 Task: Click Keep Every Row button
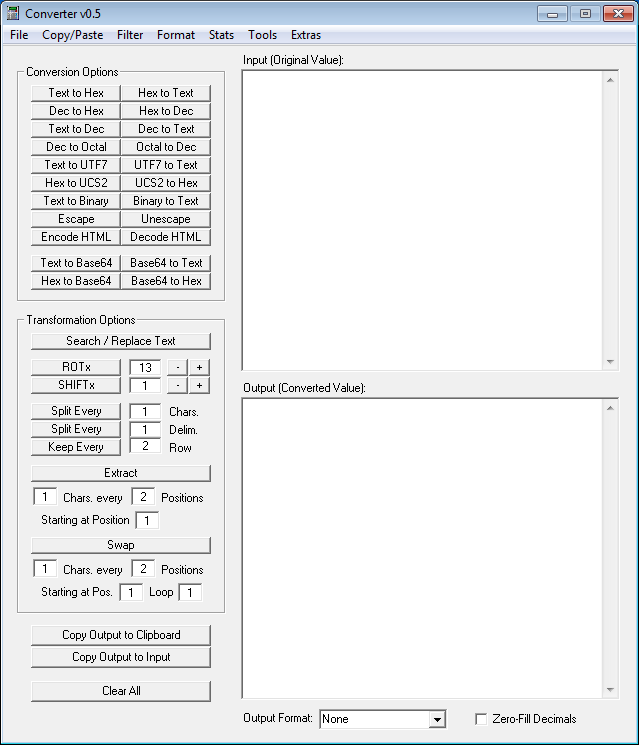[x=76, y=448]
